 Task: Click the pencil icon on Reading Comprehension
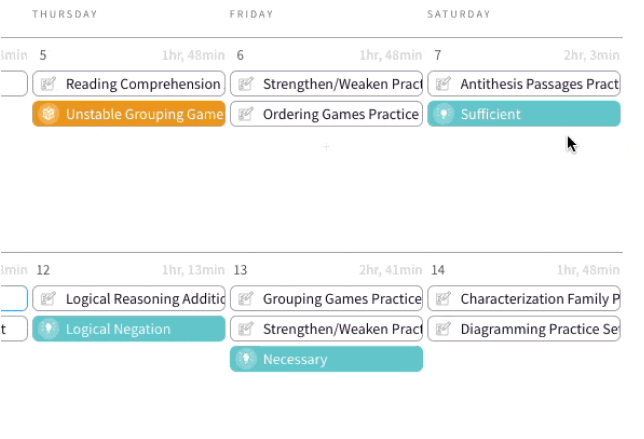coord(48,84)
